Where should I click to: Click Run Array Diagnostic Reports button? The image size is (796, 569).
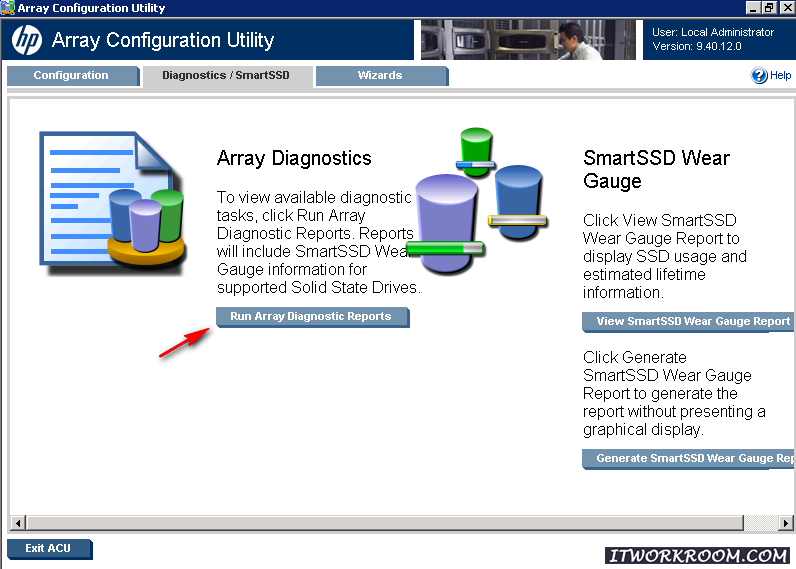(312, 317)
